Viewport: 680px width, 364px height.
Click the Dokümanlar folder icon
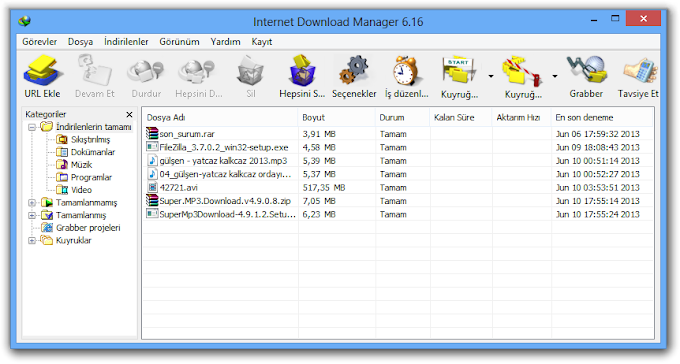pyautogui.click(x=62, y=152)
